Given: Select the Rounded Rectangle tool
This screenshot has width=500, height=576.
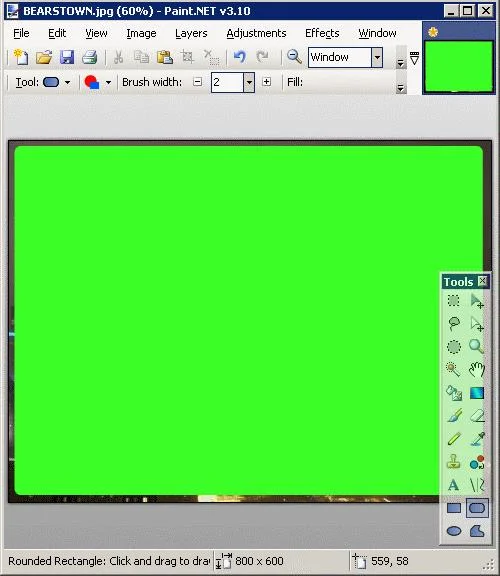Looking at the screenshot, I should (477, 508).
